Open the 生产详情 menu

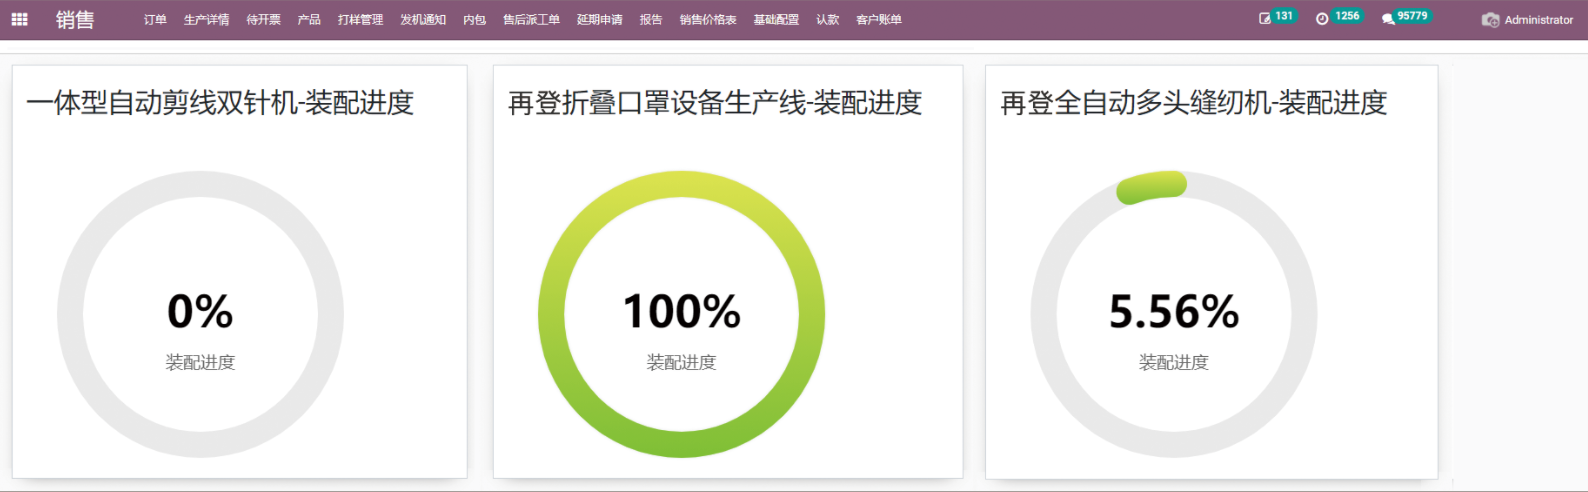click(206, 20)
